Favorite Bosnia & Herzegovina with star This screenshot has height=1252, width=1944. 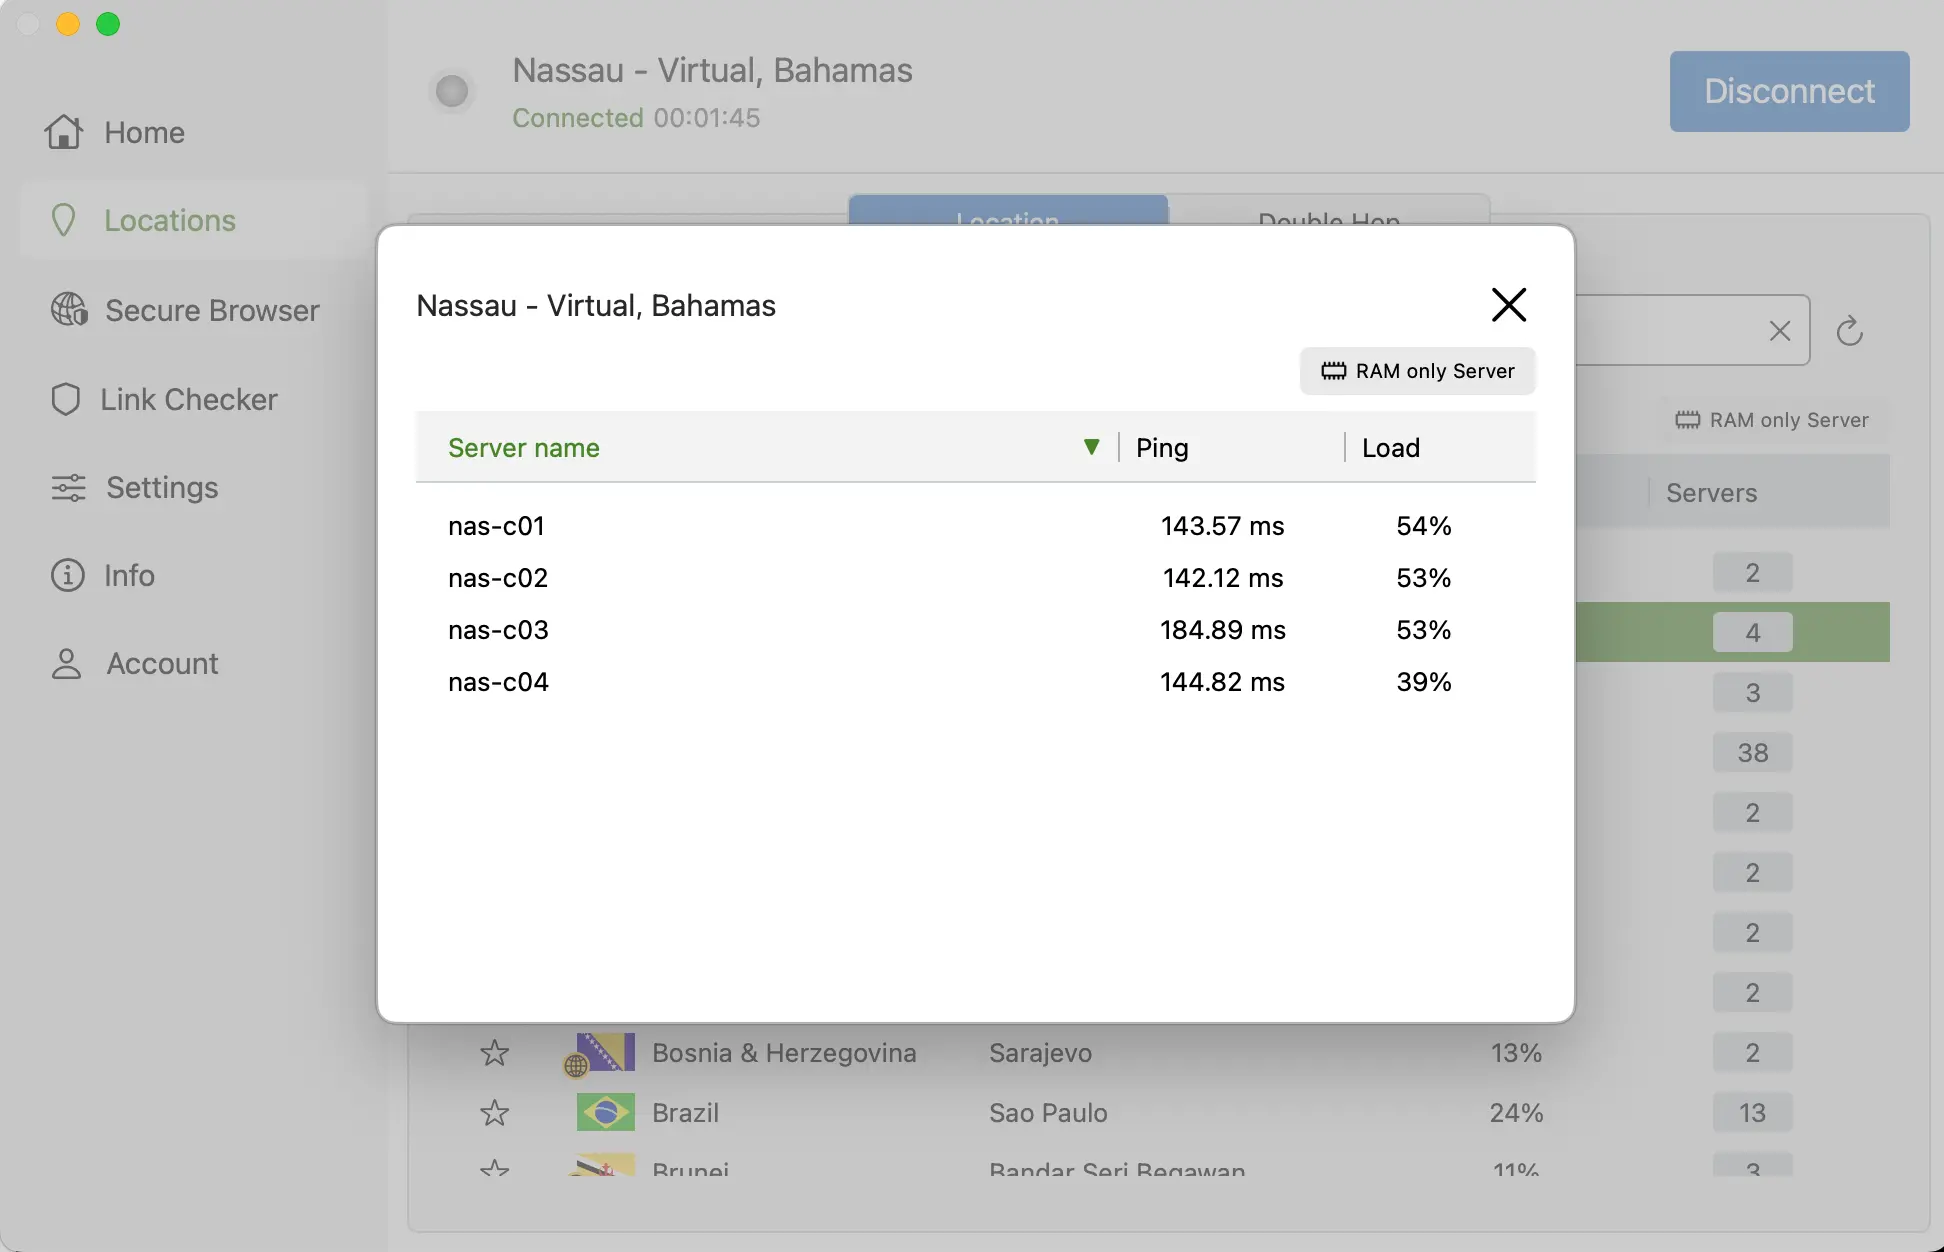coord(495,1053)
